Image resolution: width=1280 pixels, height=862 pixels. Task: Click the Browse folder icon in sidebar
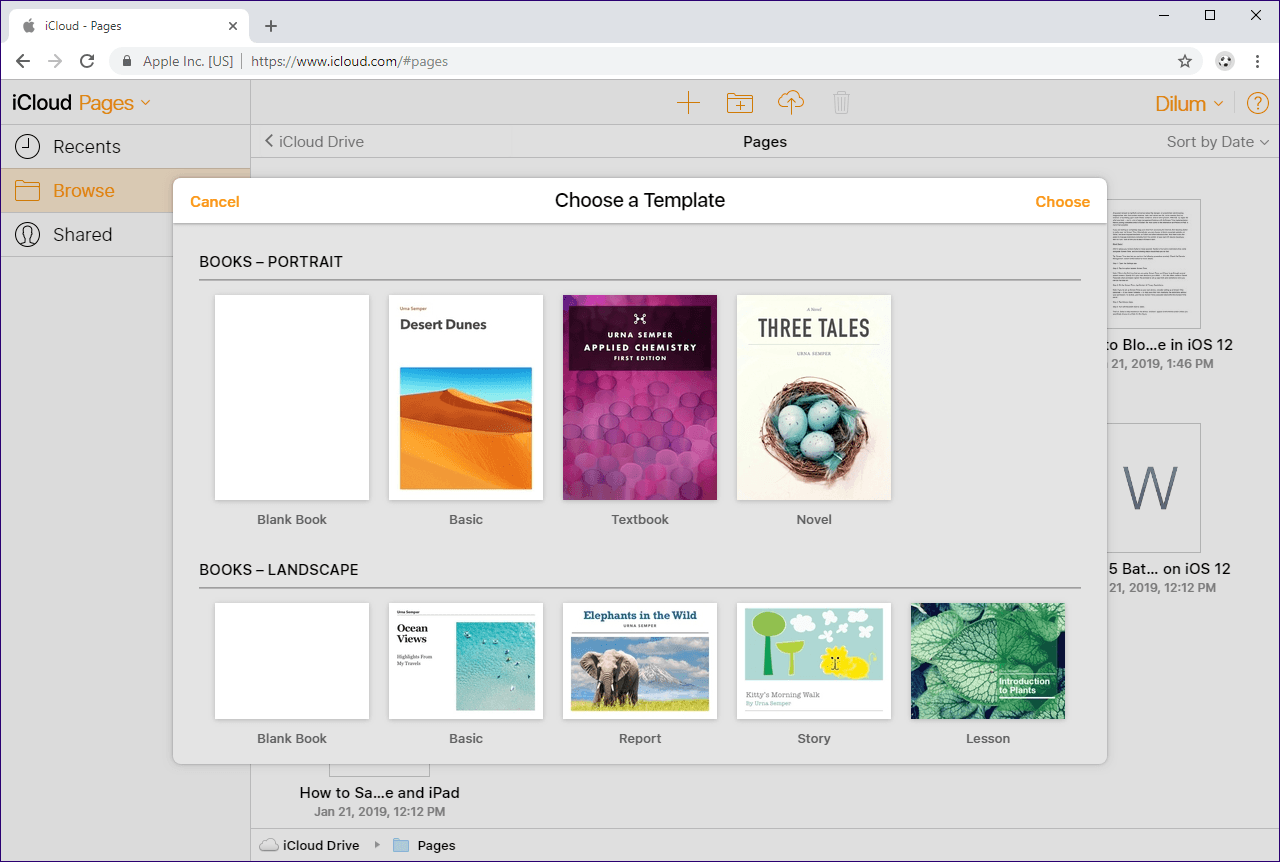point(27,191)
